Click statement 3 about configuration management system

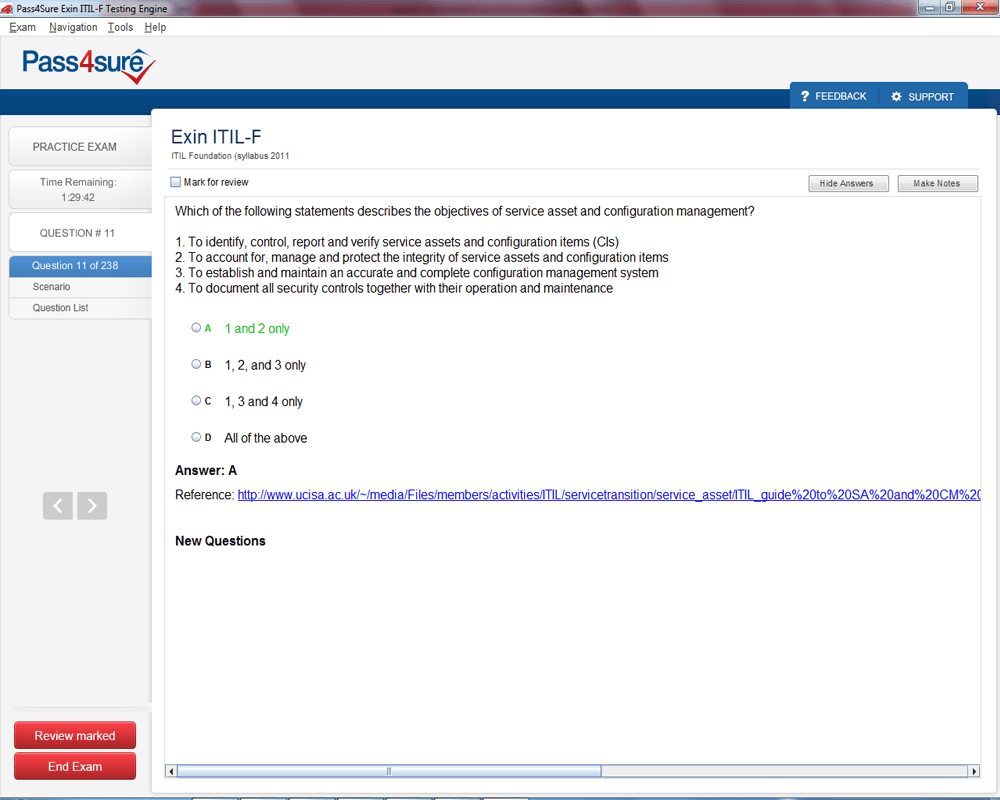coord(416,272)
